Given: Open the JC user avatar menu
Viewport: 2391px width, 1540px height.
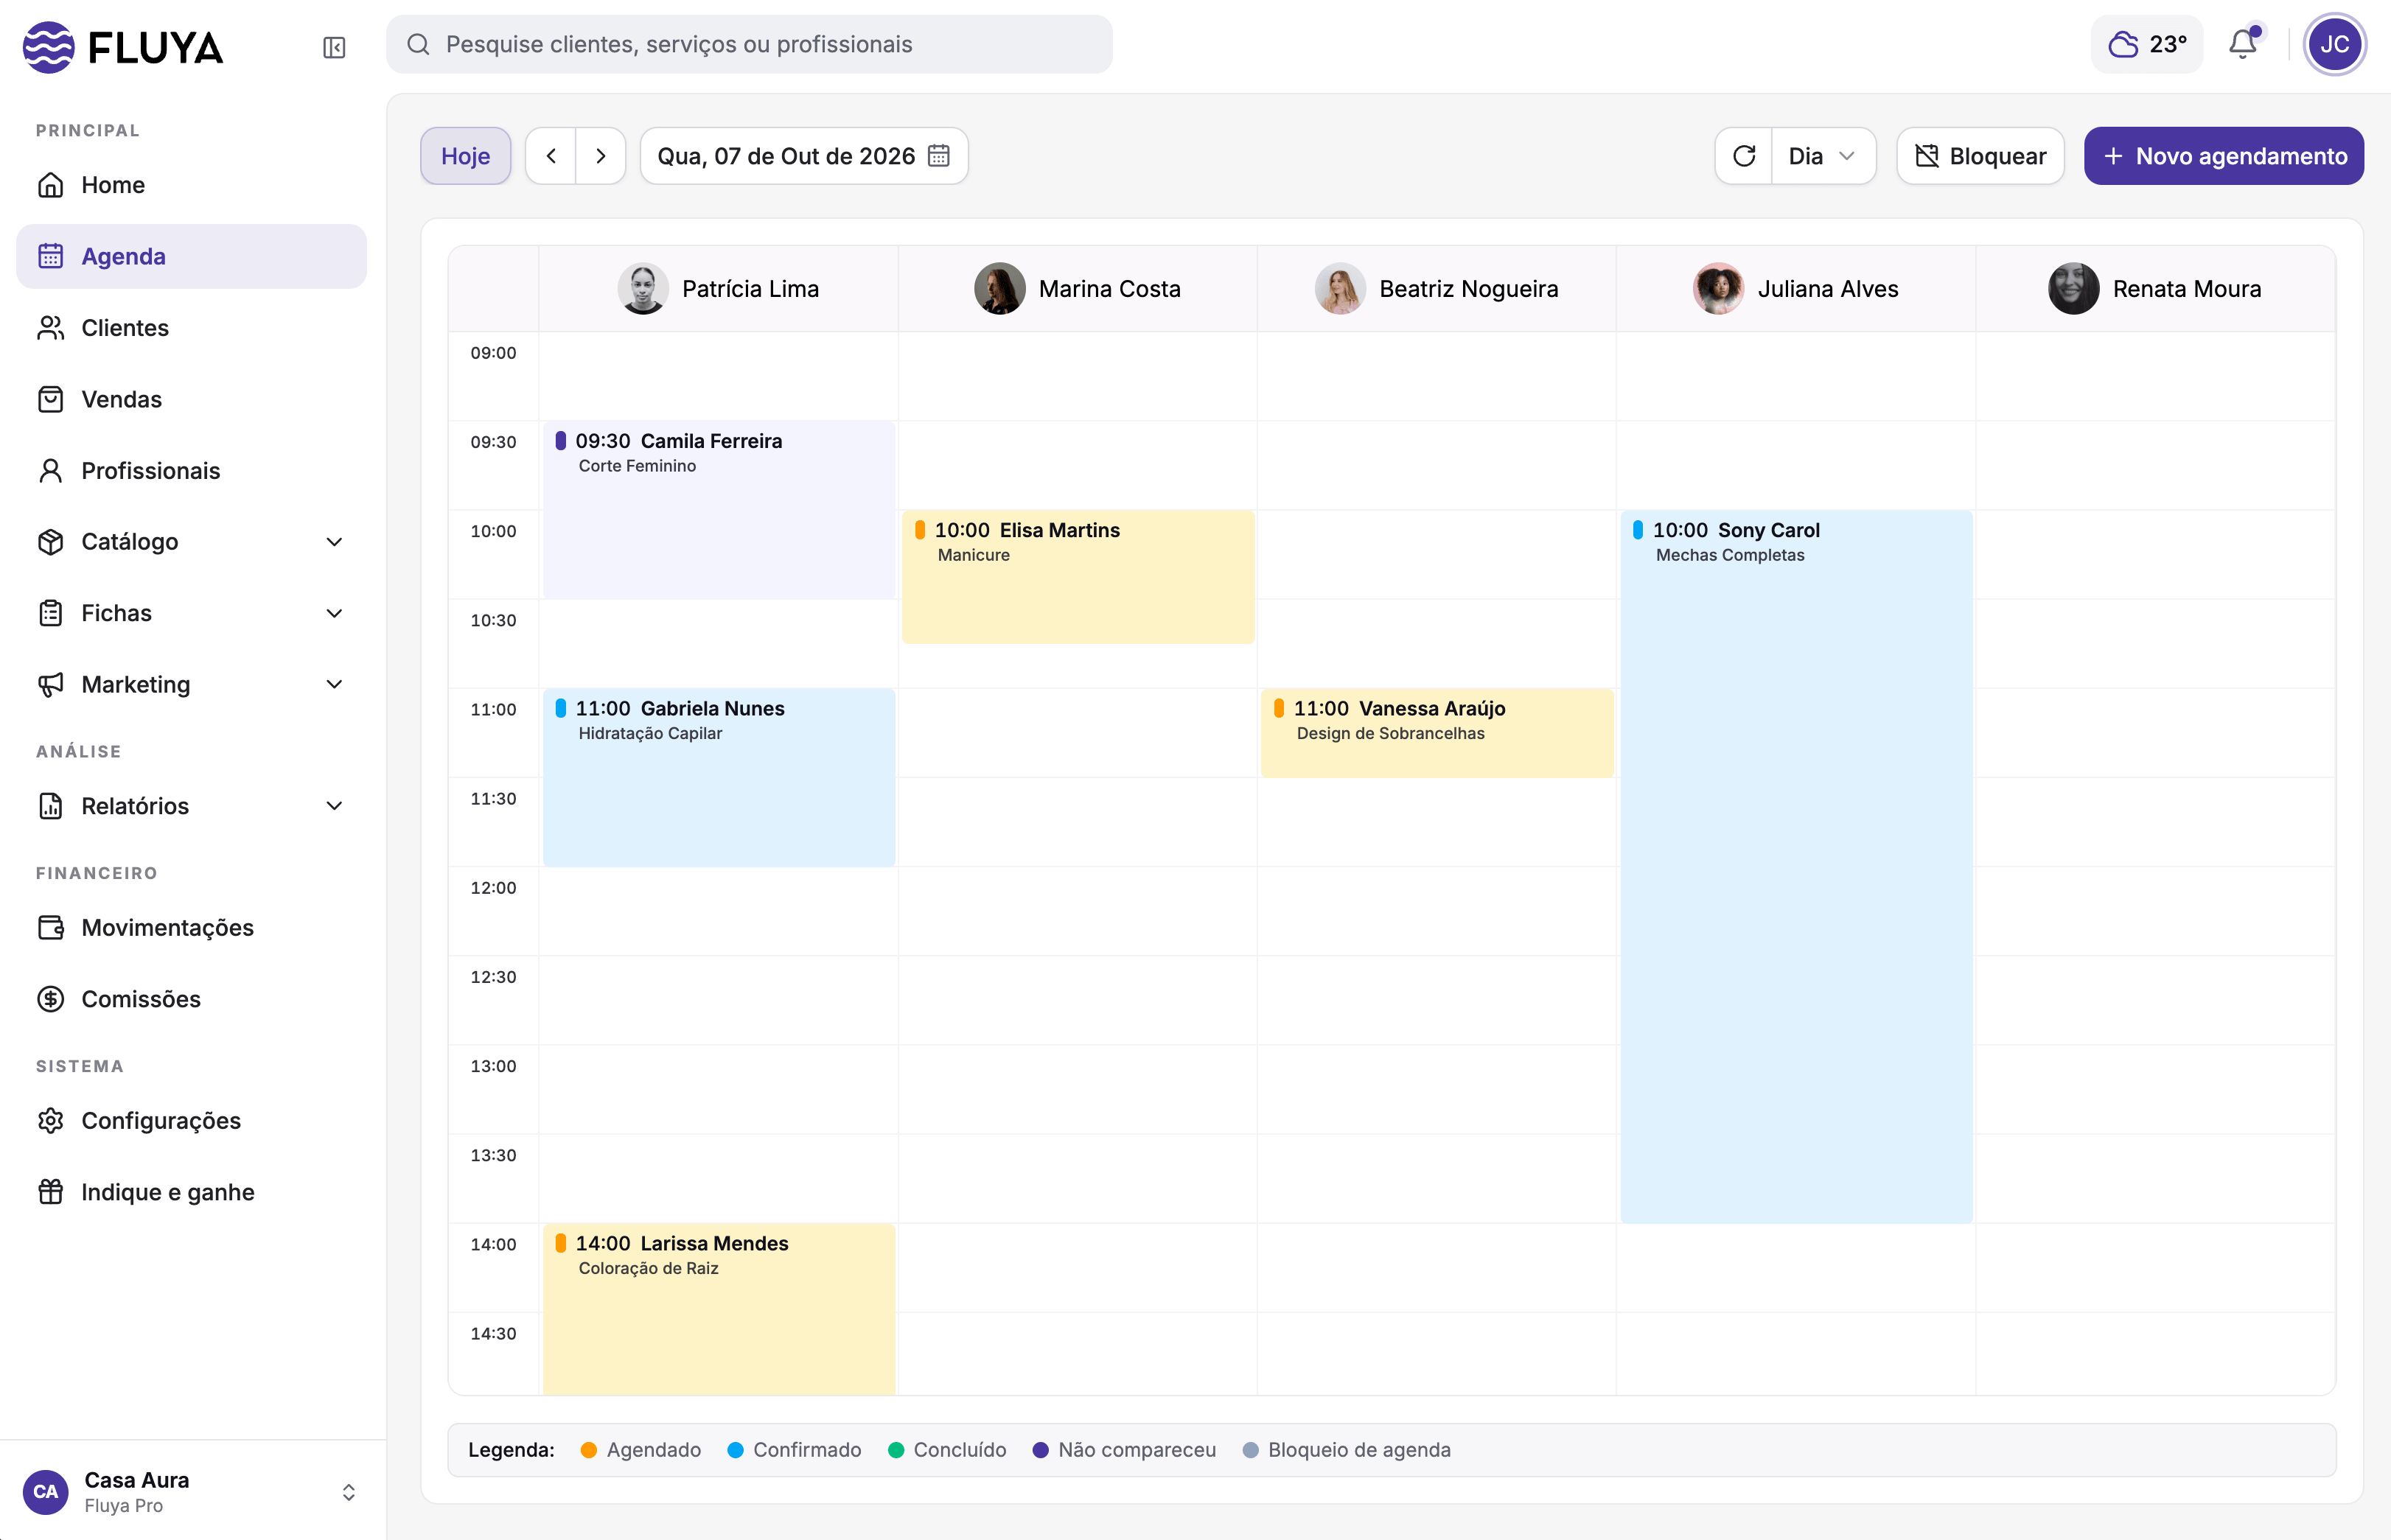Looking at the screenshot, I should [2334, 44].
